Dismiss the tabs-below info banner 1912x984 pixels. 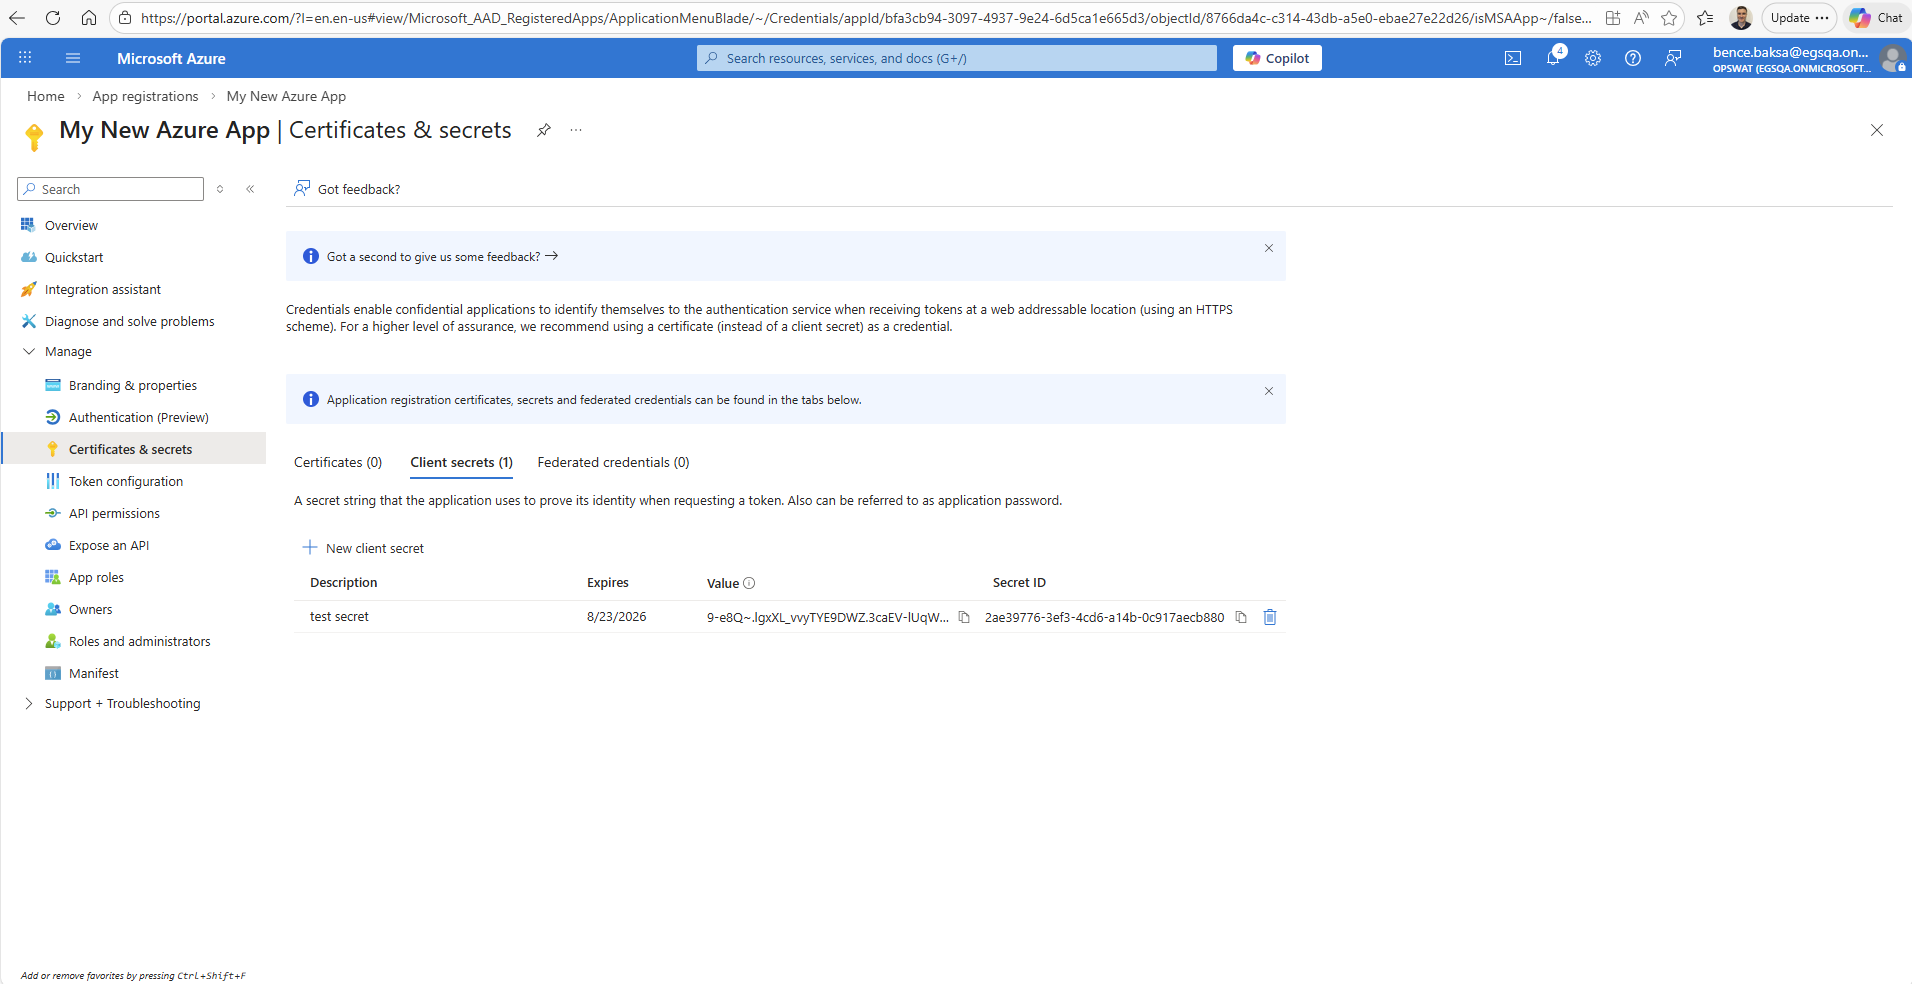[1269, 391]
